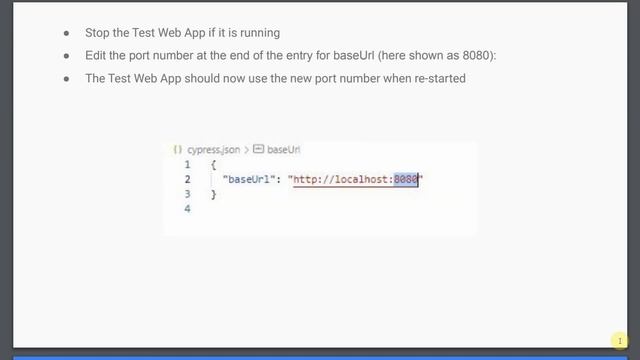Viewport: 640px width, 360px height.
Task: Click 'The Test Web App should now use' bullet
Action: 276,78
